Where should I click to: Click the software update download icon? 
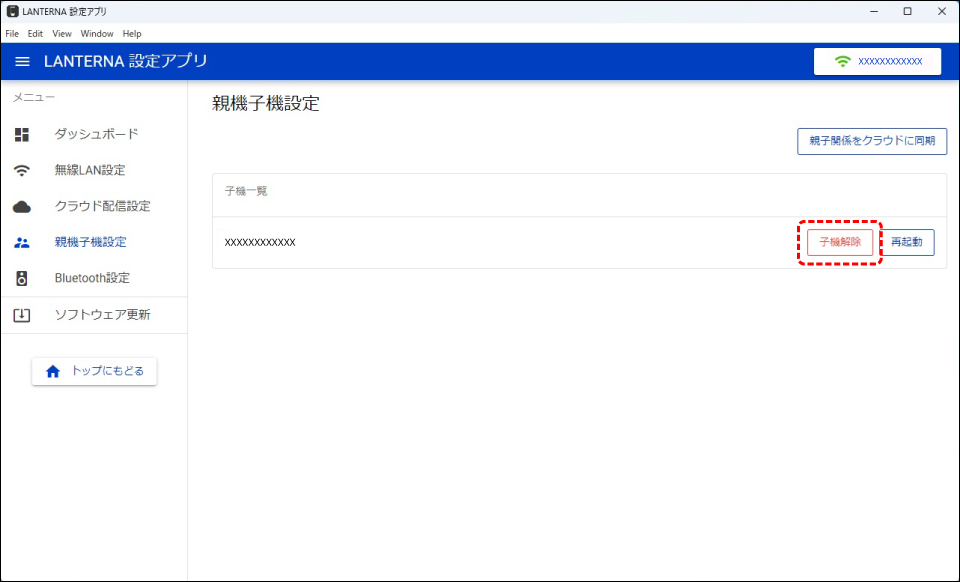[22, 315]
